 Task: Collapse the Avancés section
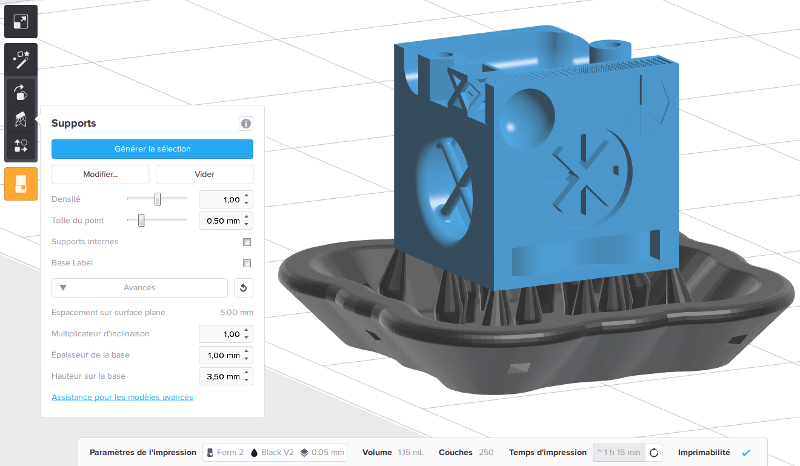click(139, 288)
